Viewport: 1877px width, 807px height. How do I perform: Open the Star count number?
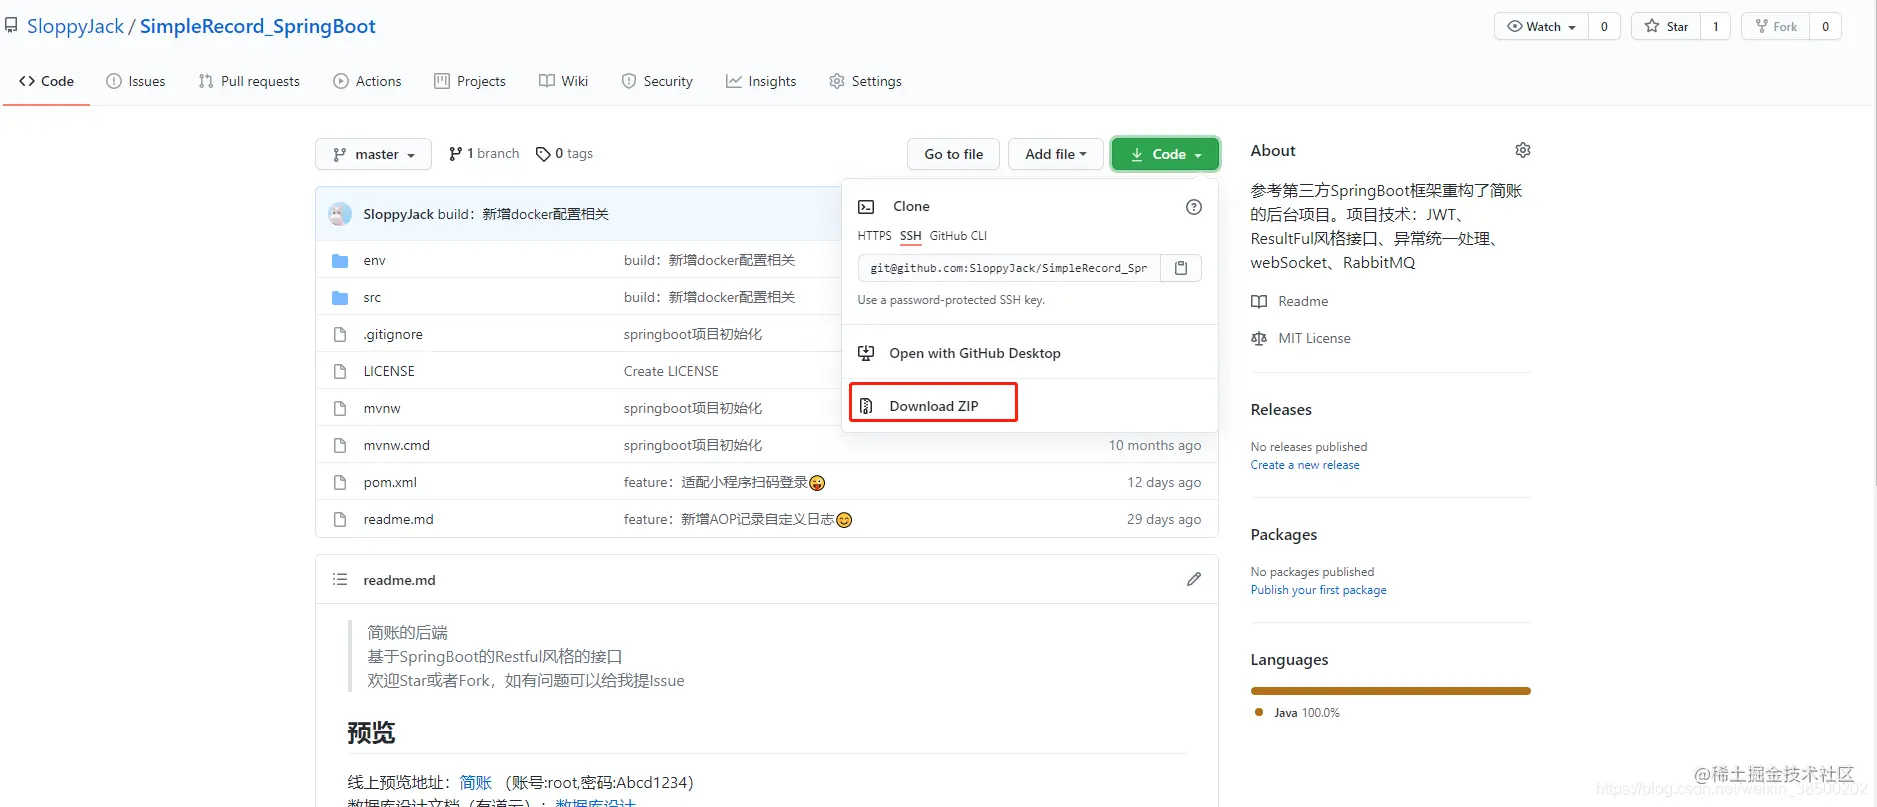pos(1715,26)
